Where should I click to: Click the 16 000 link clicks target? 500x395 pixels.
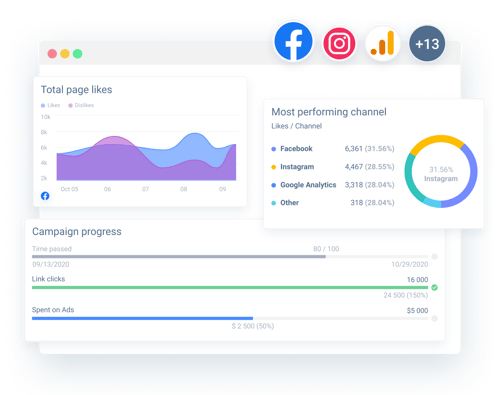click(417, 280)
